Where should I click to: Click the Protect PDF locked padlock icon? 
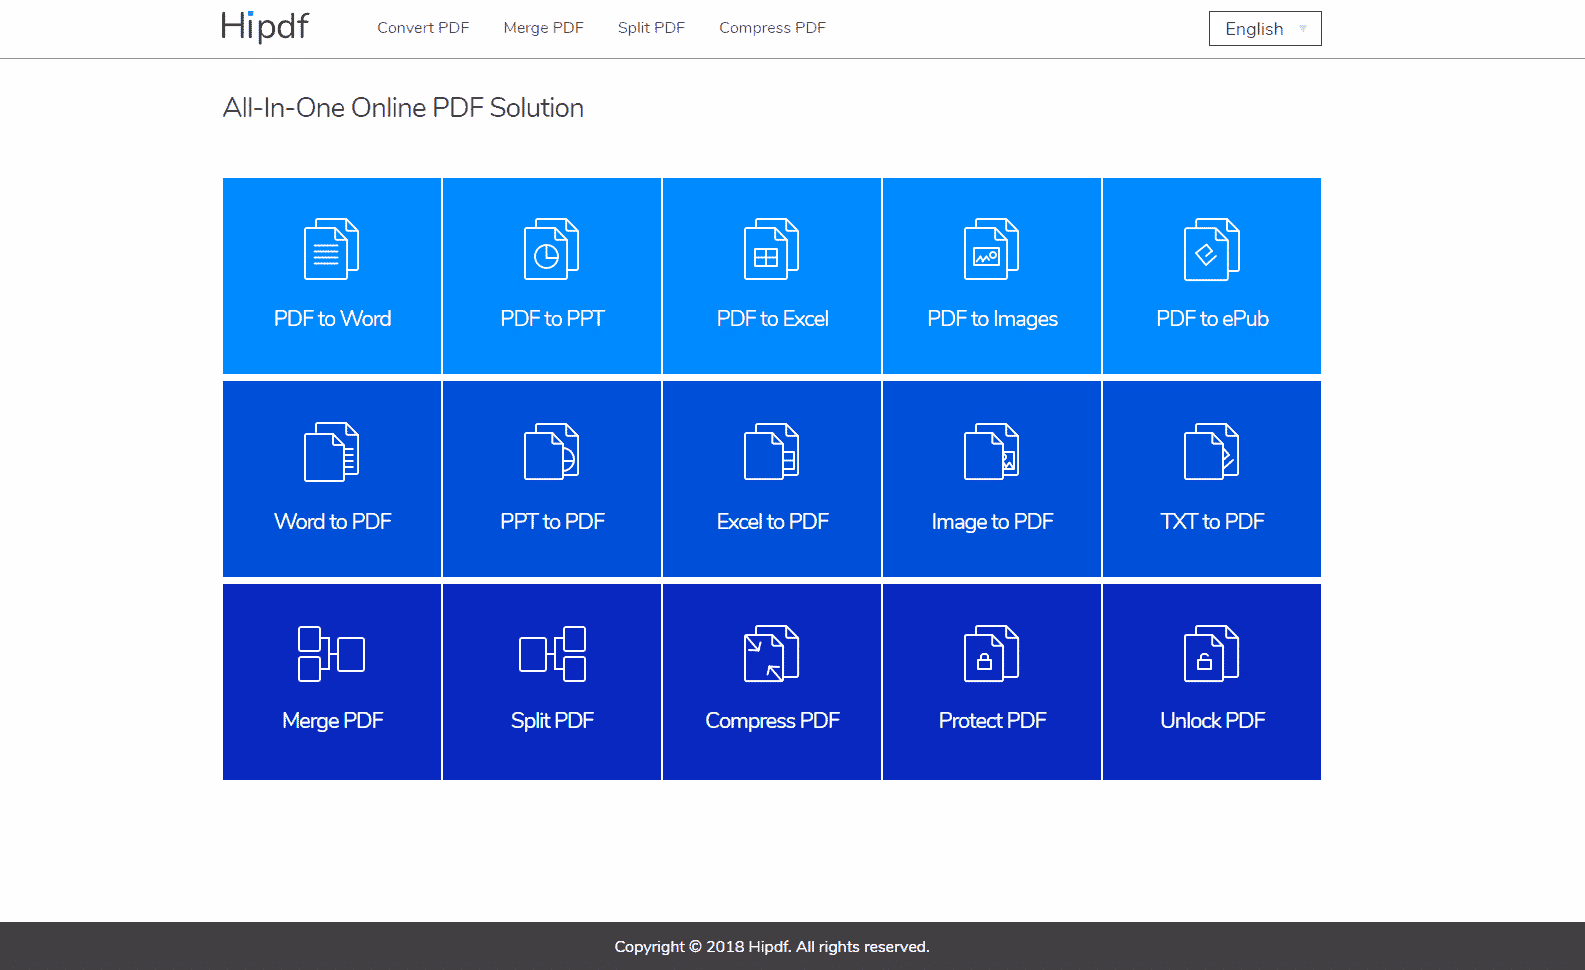tap(991, 654)
